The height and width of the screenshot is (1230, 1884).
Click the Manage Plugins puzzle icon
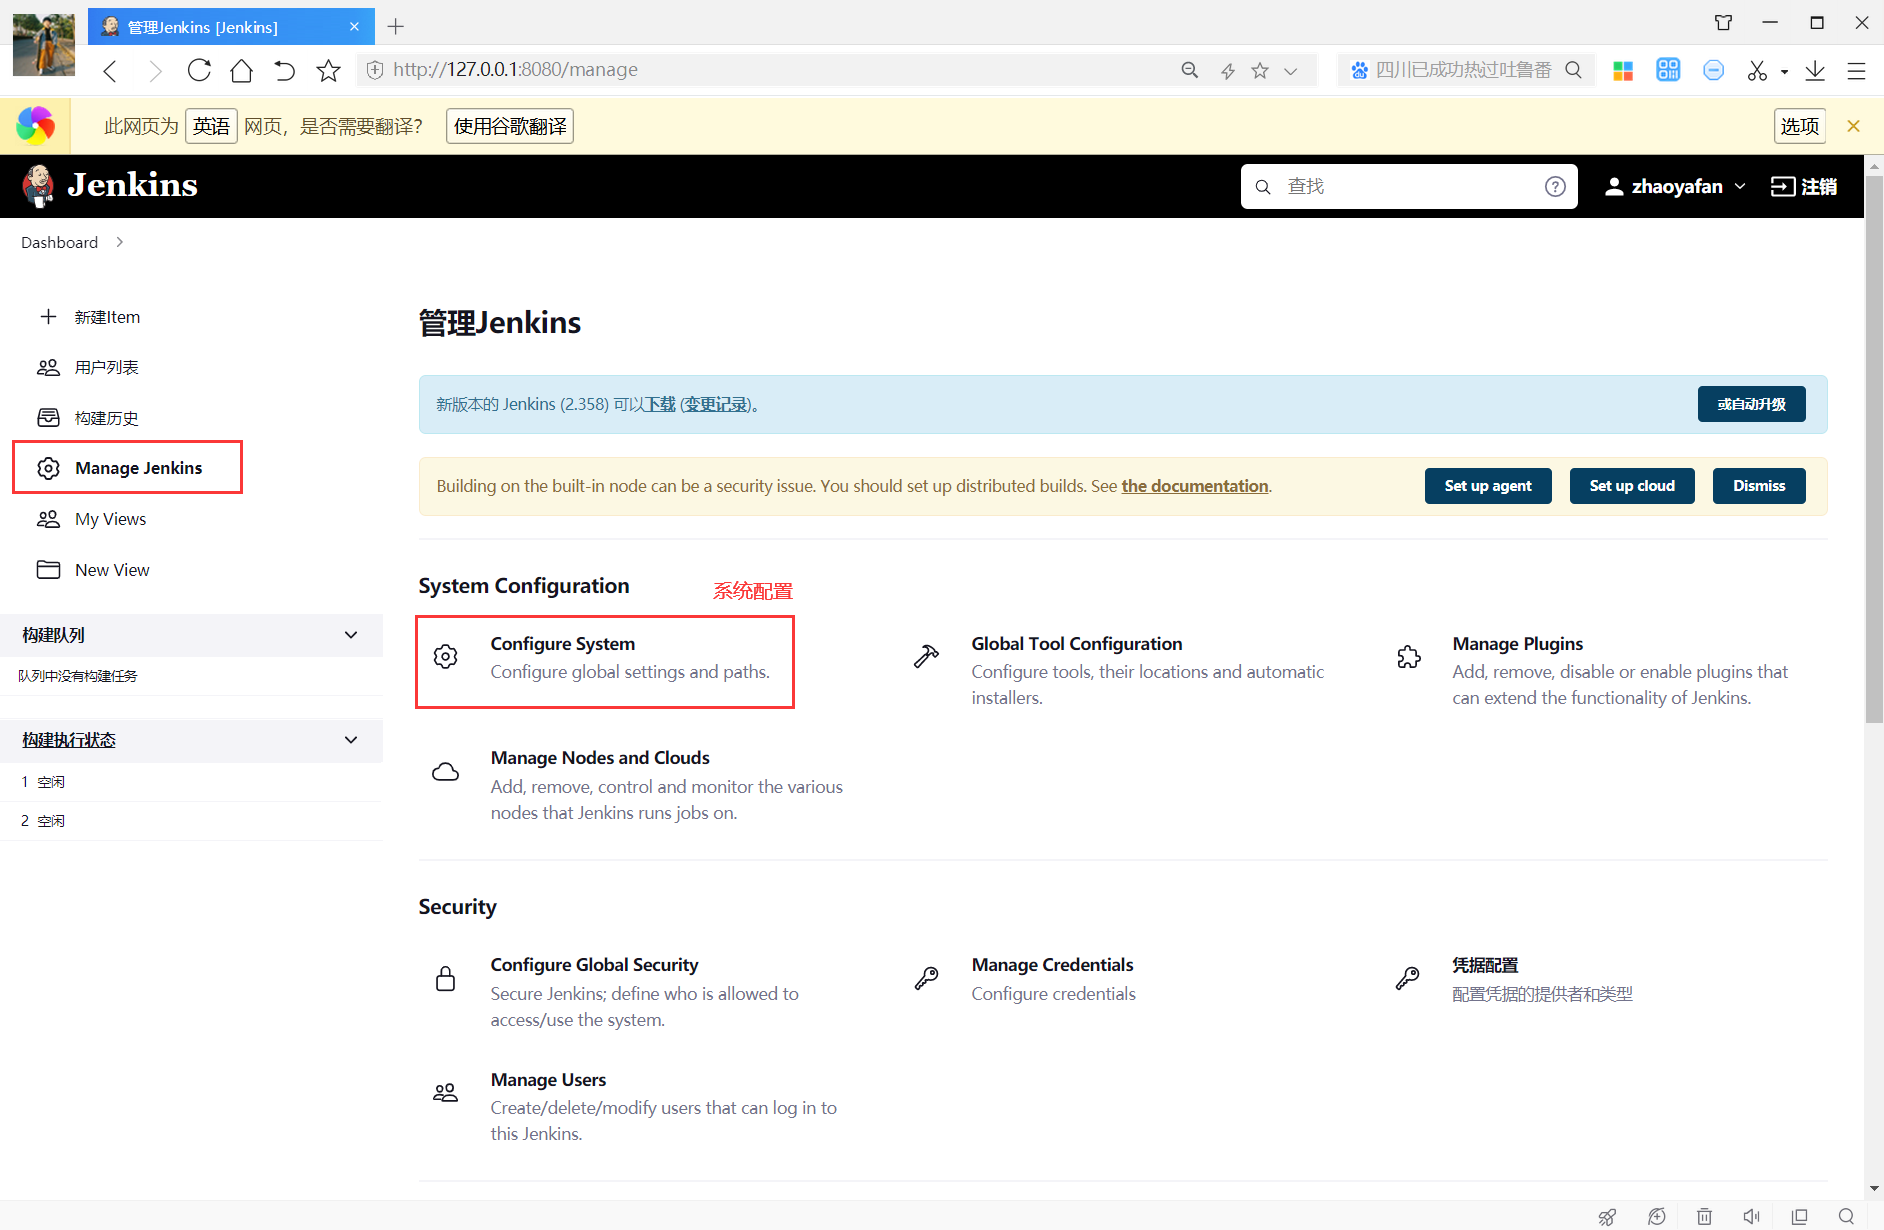tap(1408, 656)
